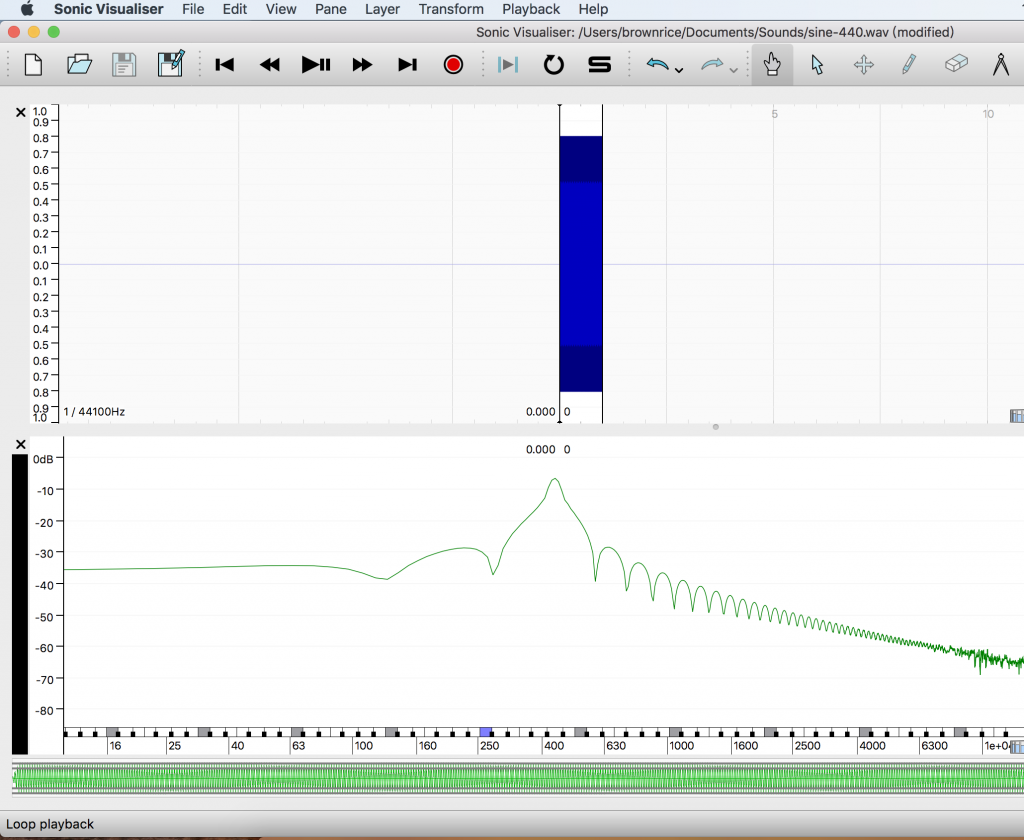This screenshot has width=1024, height=840.
Task: Select the Erase tool
Action: click(x=955, y=64)
